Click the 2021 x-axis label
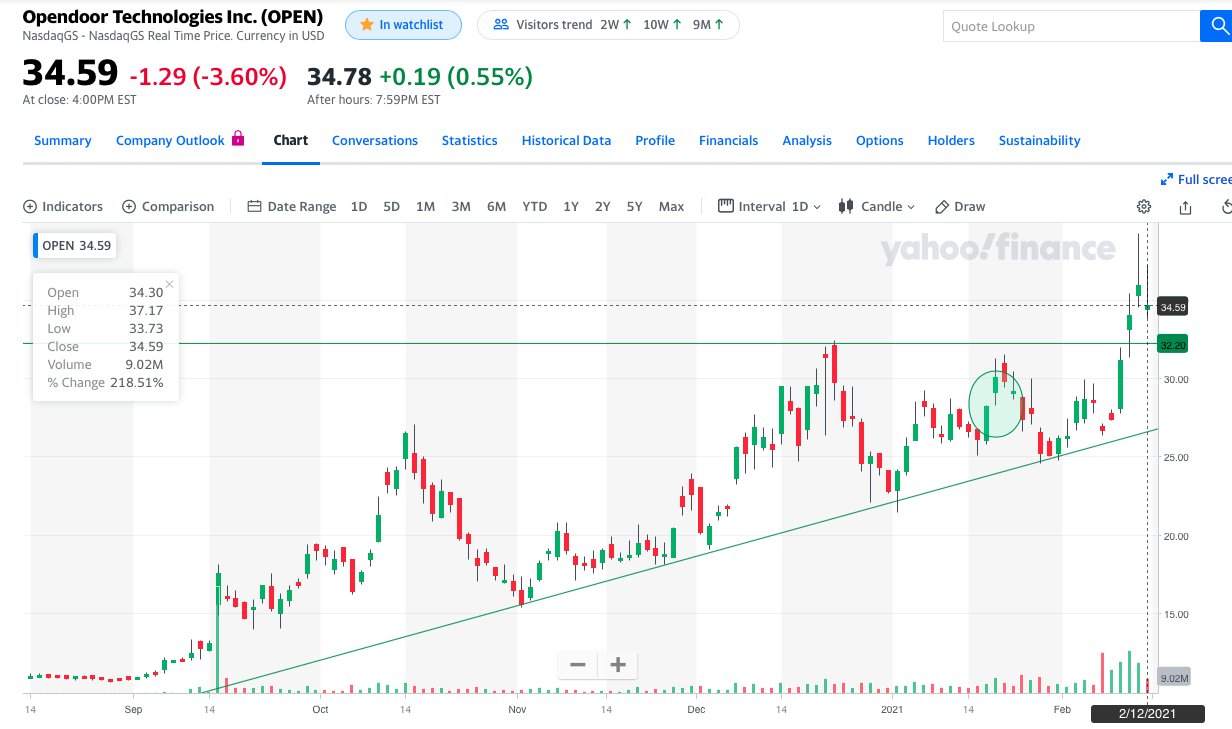The height and width of the screenshot is (729, 1232). [x=893, y=710]
